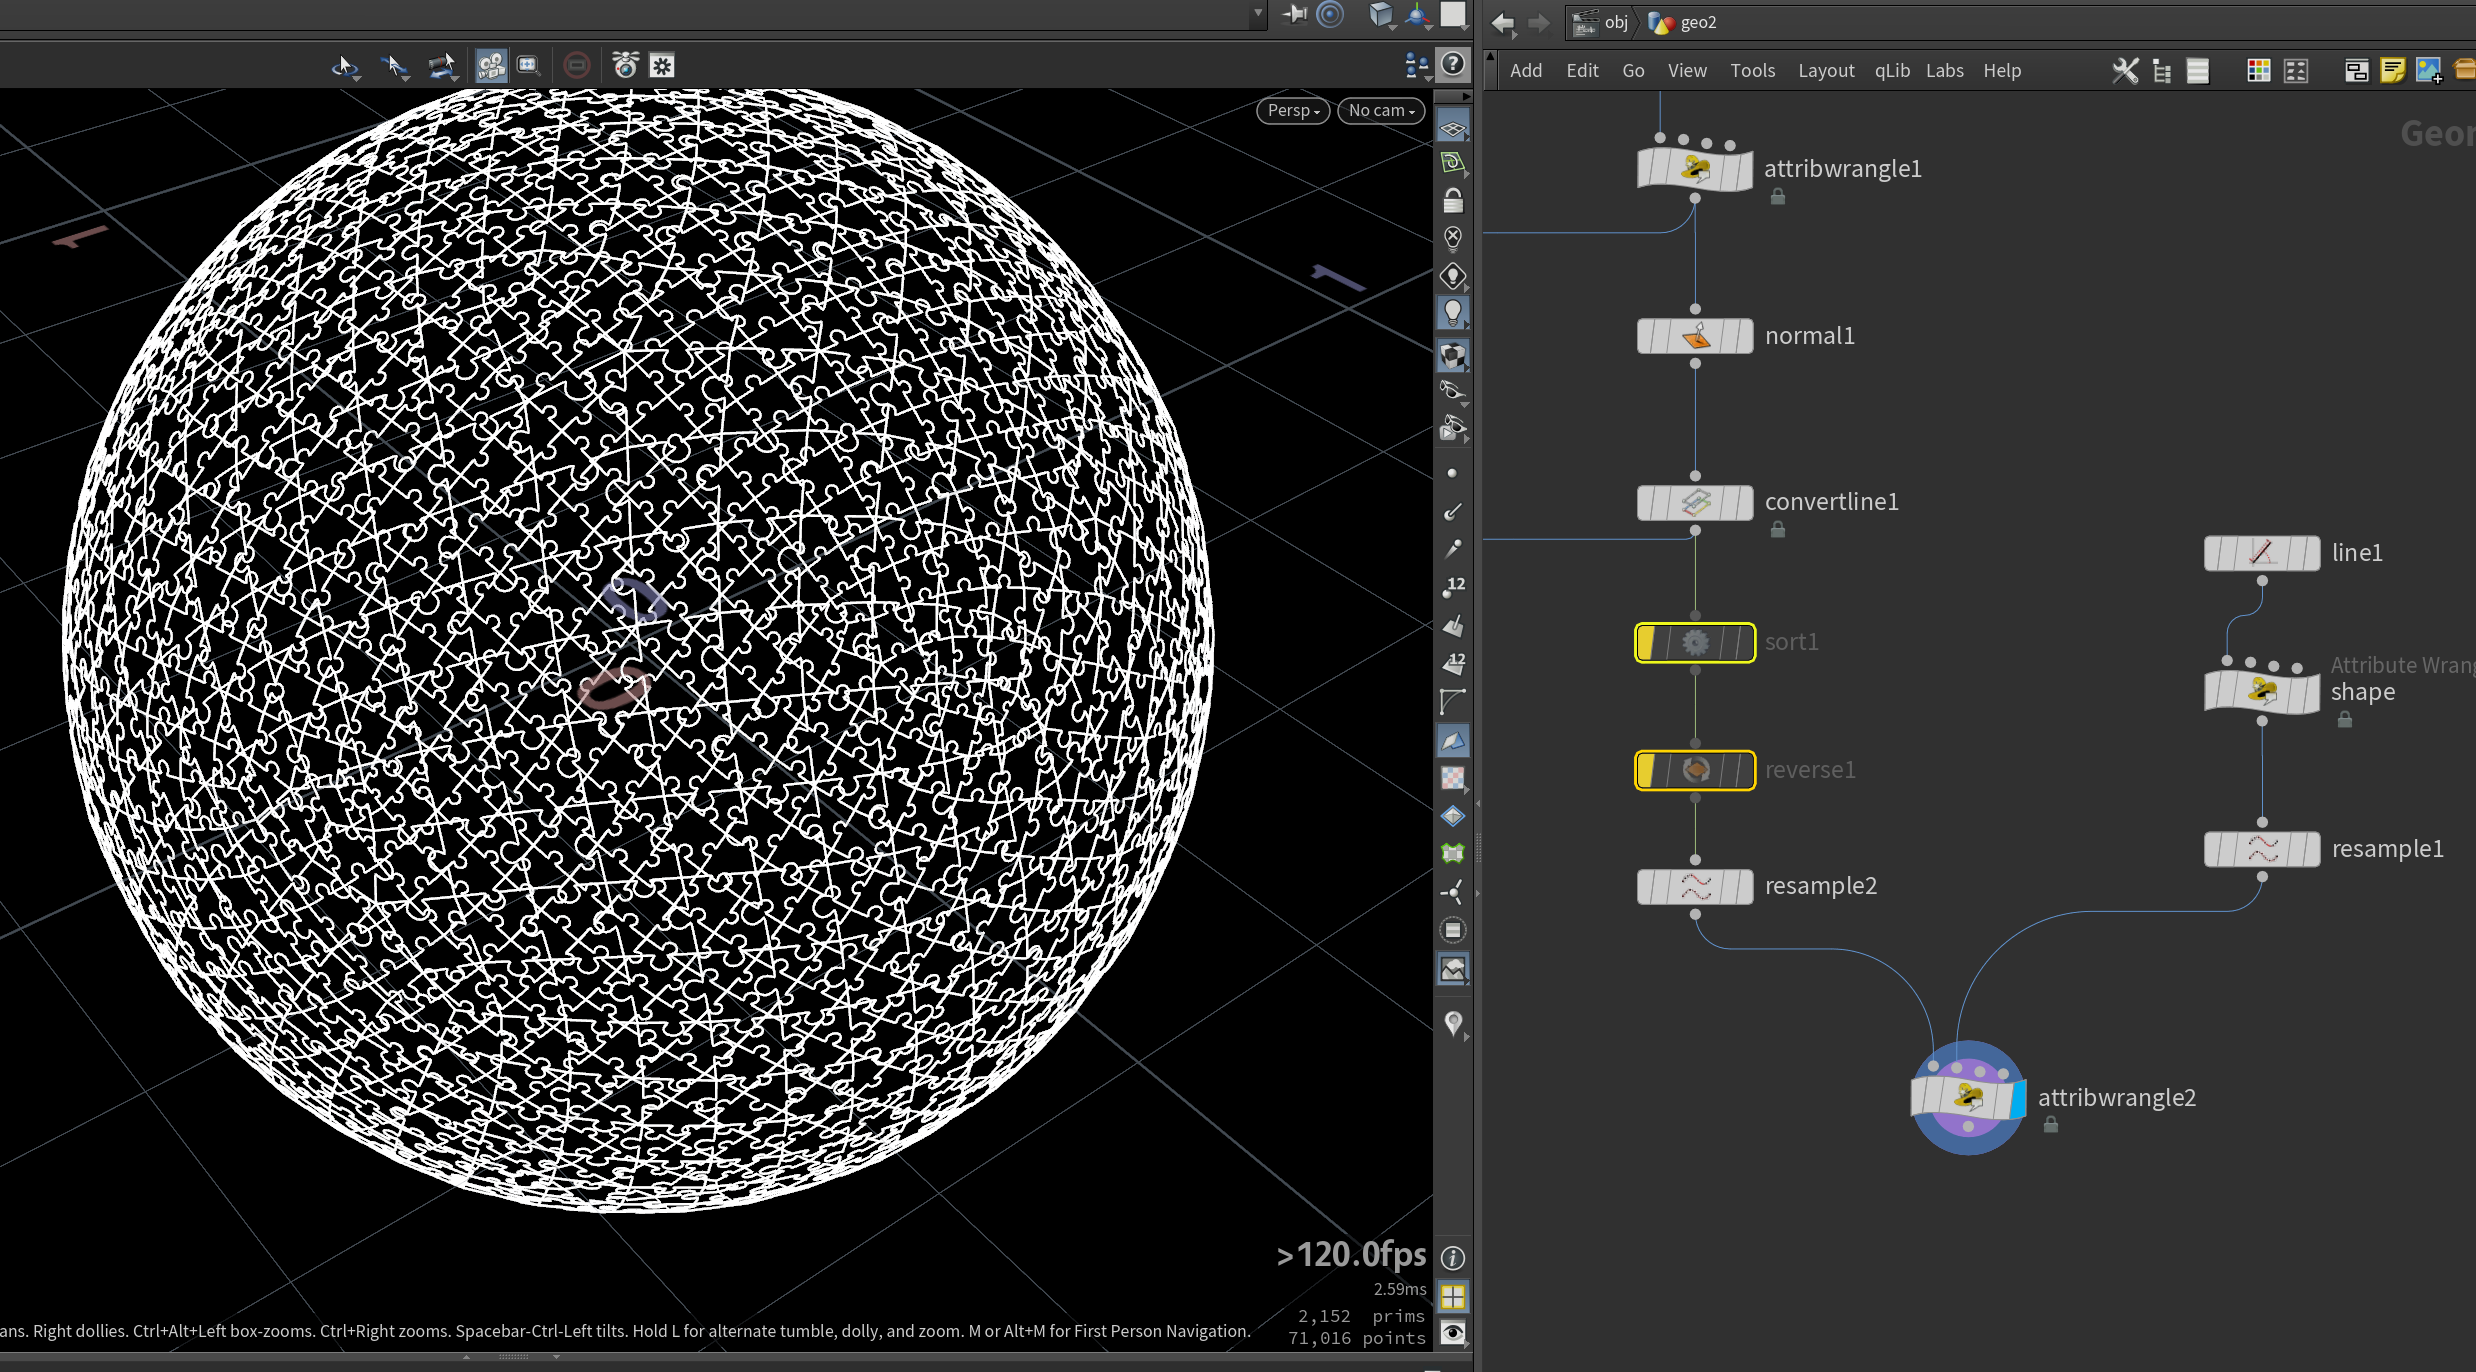Open the Go menu

[1633, 70]
